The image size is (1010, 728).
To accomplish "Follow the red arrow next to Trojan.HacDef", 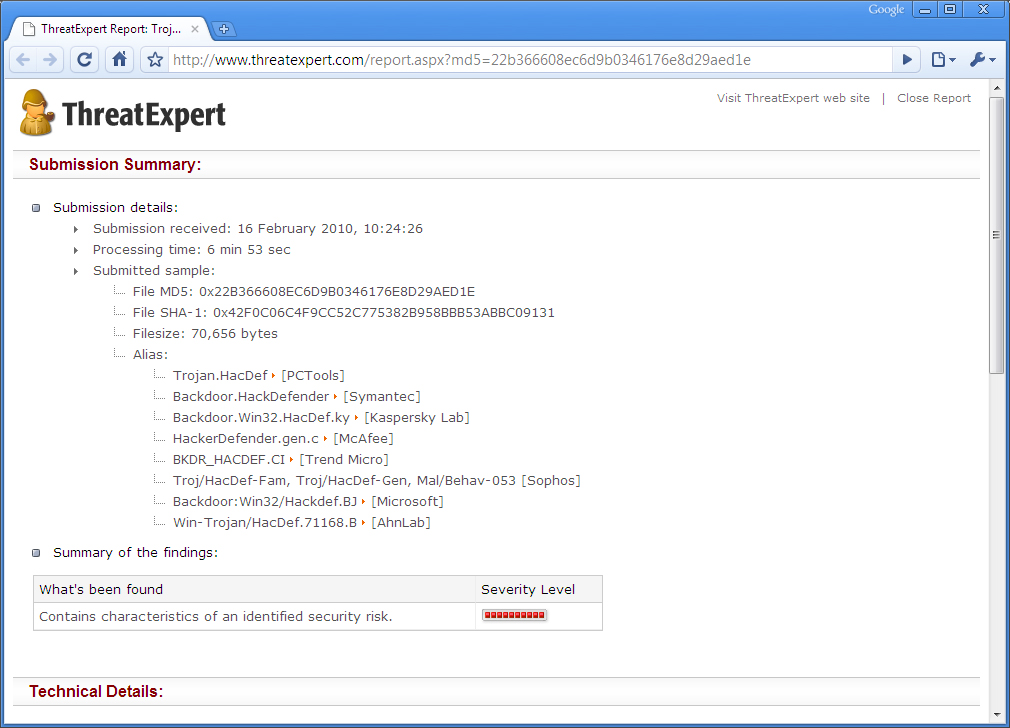I will (x=274, y=376).
